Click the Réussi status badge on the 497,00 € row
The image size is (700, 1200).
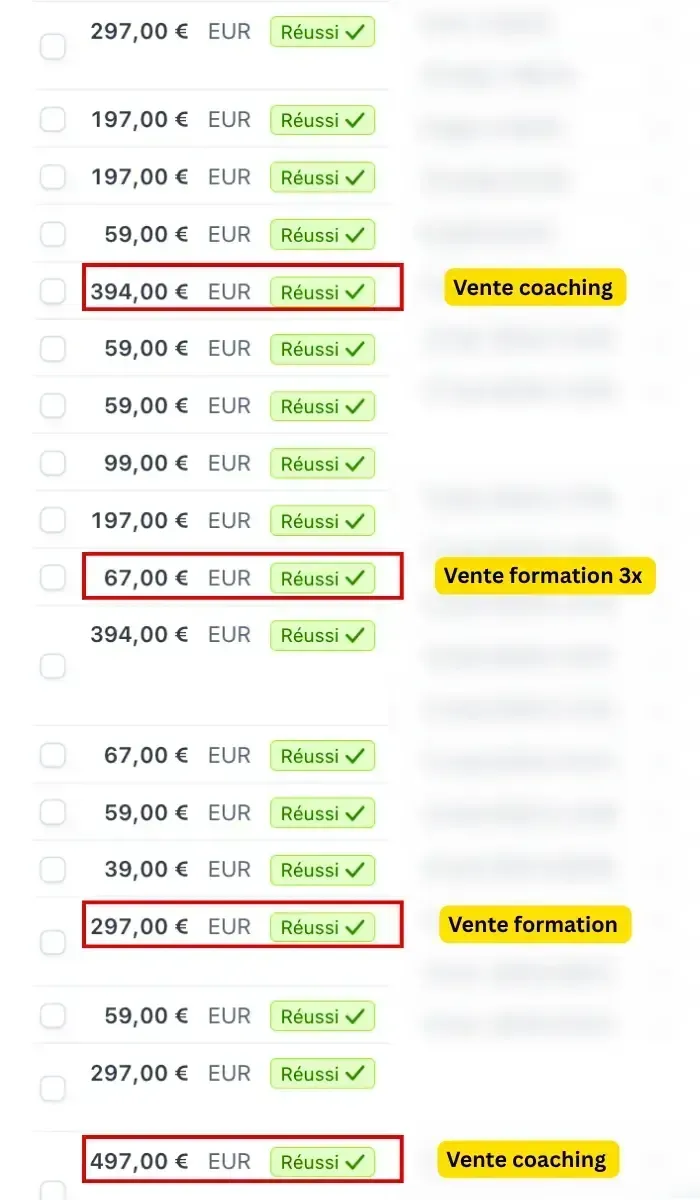tap(322, 1162)
